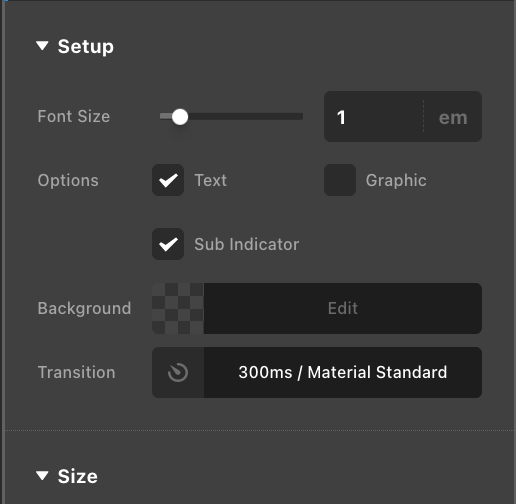The width and height of the screenshot is (516, 504).
Task: Enable the Graphic option checkbox
Action: pyautogui.click(x=340, y=180)
